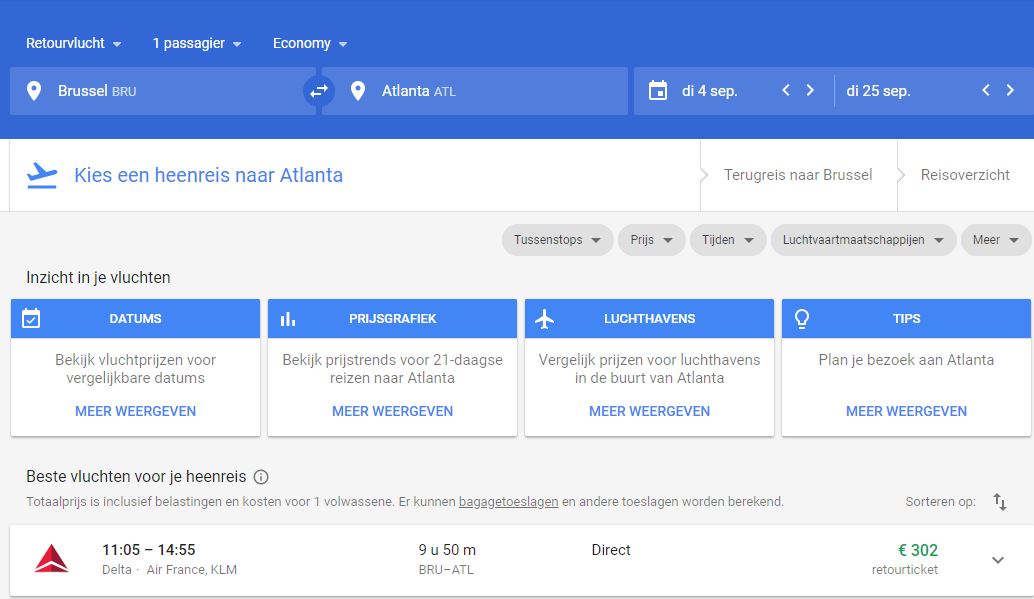
Task: Click the retourticket label
Action: coord(905,570)
